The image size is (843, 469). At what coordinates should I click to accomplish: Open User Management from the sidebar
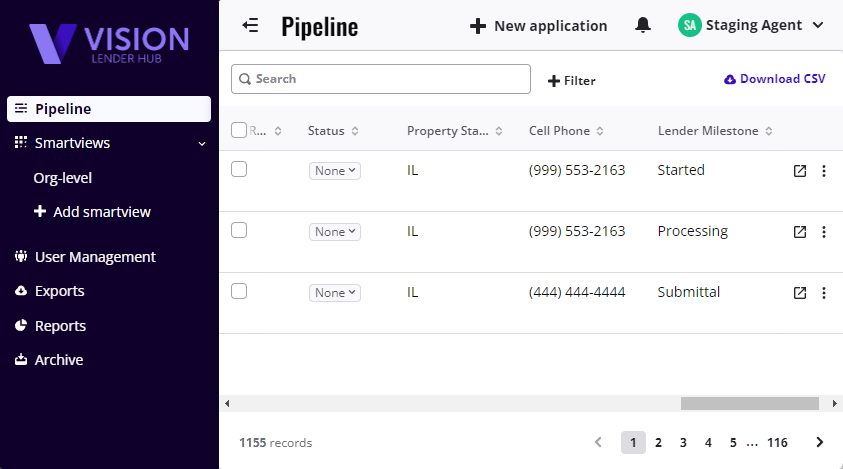[95, 257]
